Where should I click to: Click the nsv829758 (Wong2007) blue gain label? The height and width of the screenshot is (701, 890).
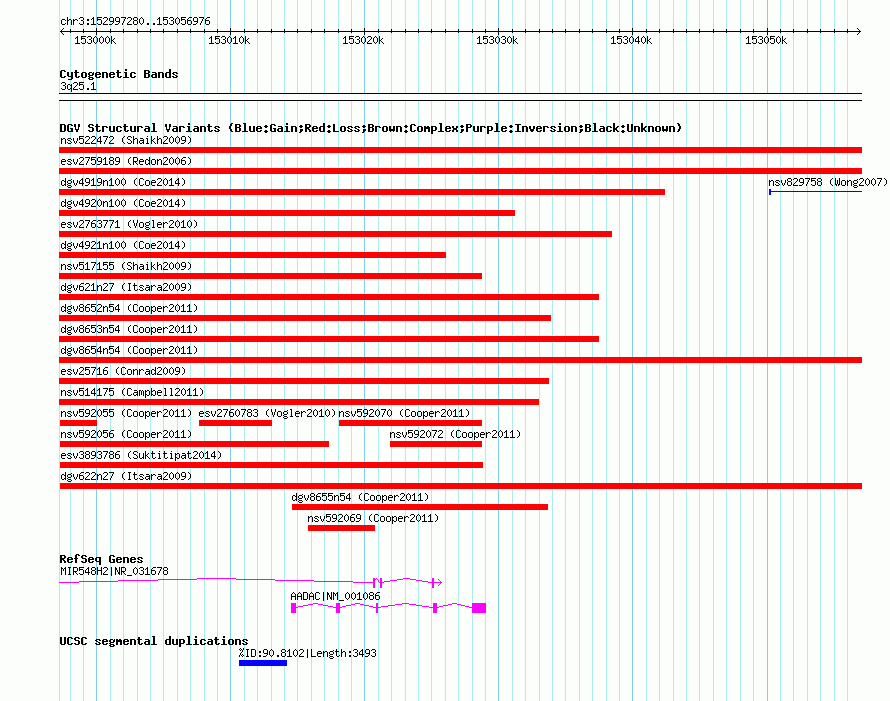(828, 182)
